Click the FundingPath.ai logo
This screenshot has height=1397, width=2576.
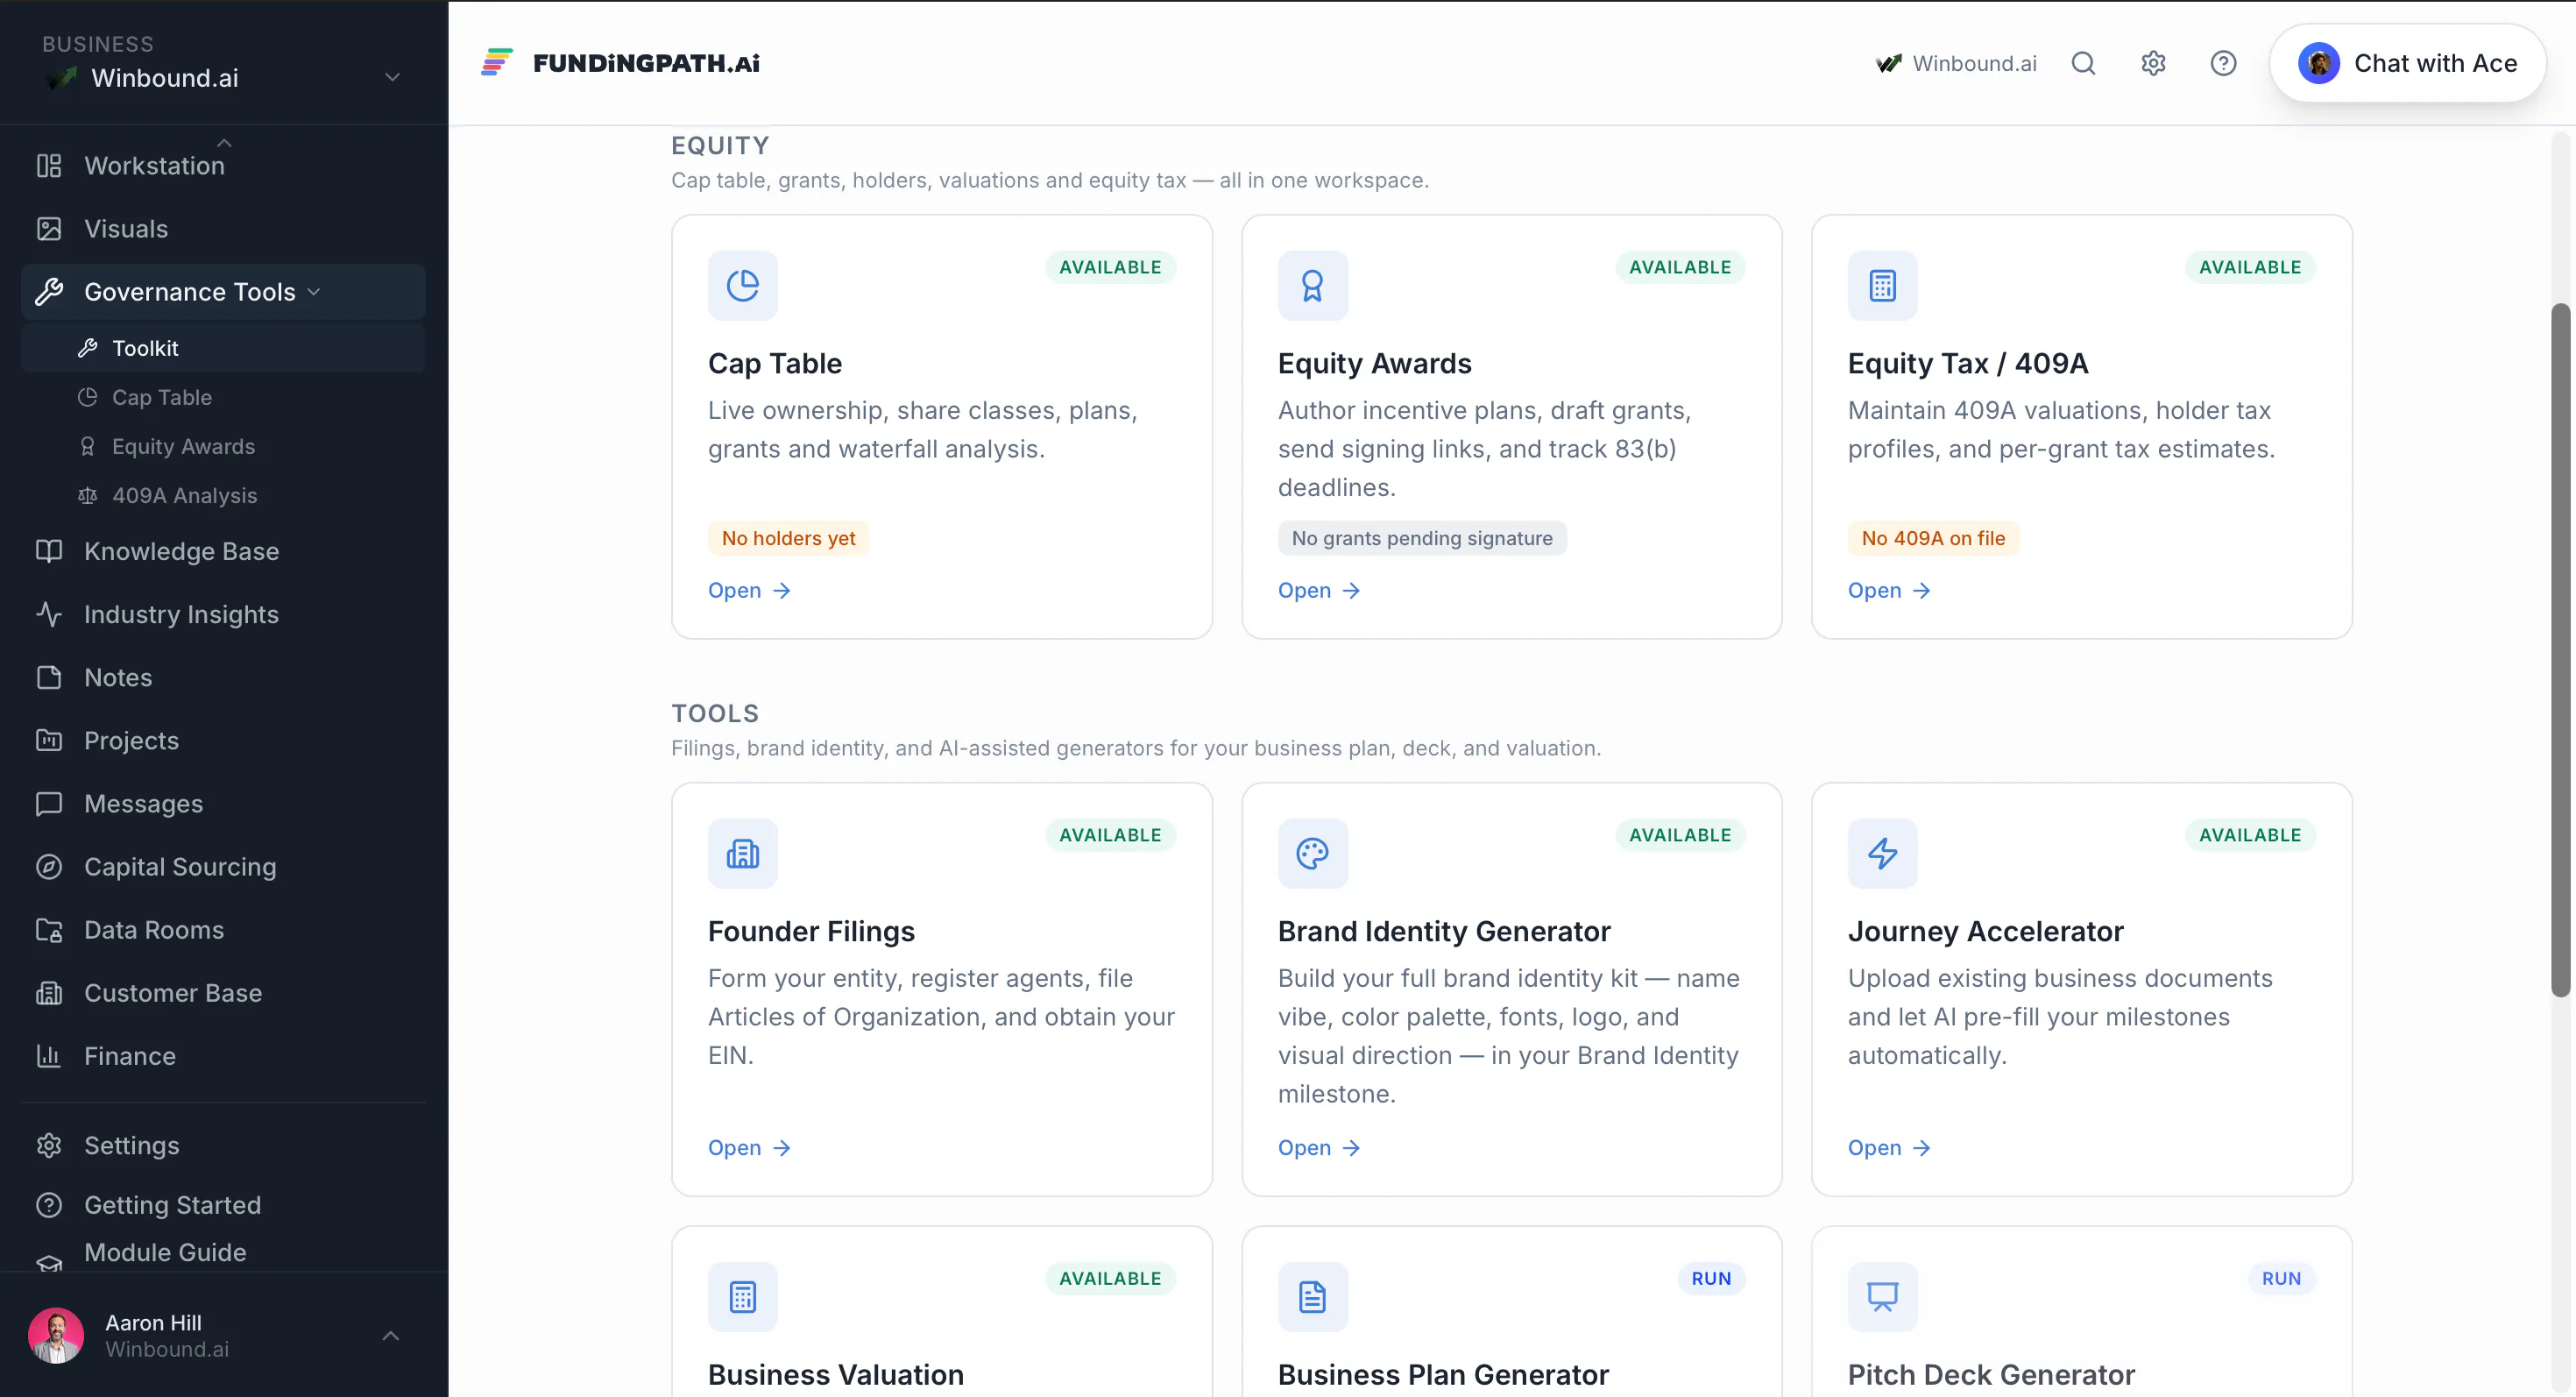620,63
